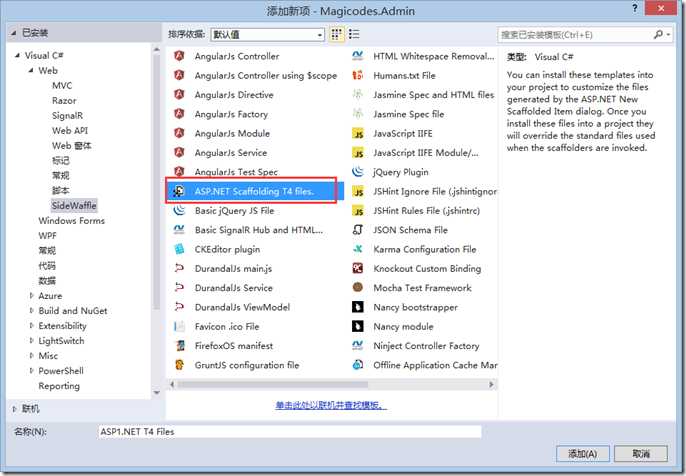This screenshot has height=476, width=686.
Task: Switch to medium icons grid view
Action: (x=336, y=34)
